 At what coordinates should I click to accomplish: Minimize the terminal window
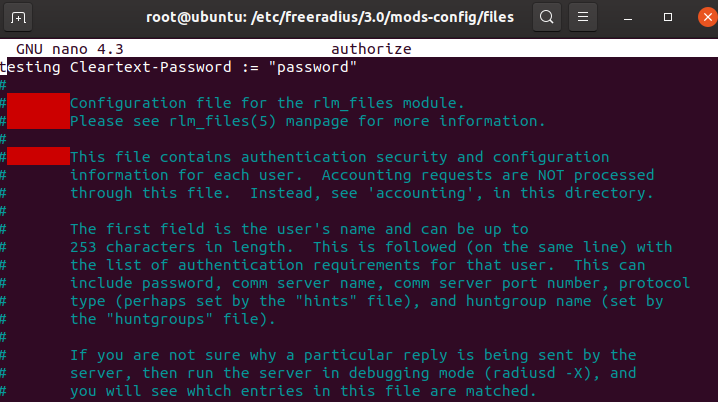pos(625,17)
